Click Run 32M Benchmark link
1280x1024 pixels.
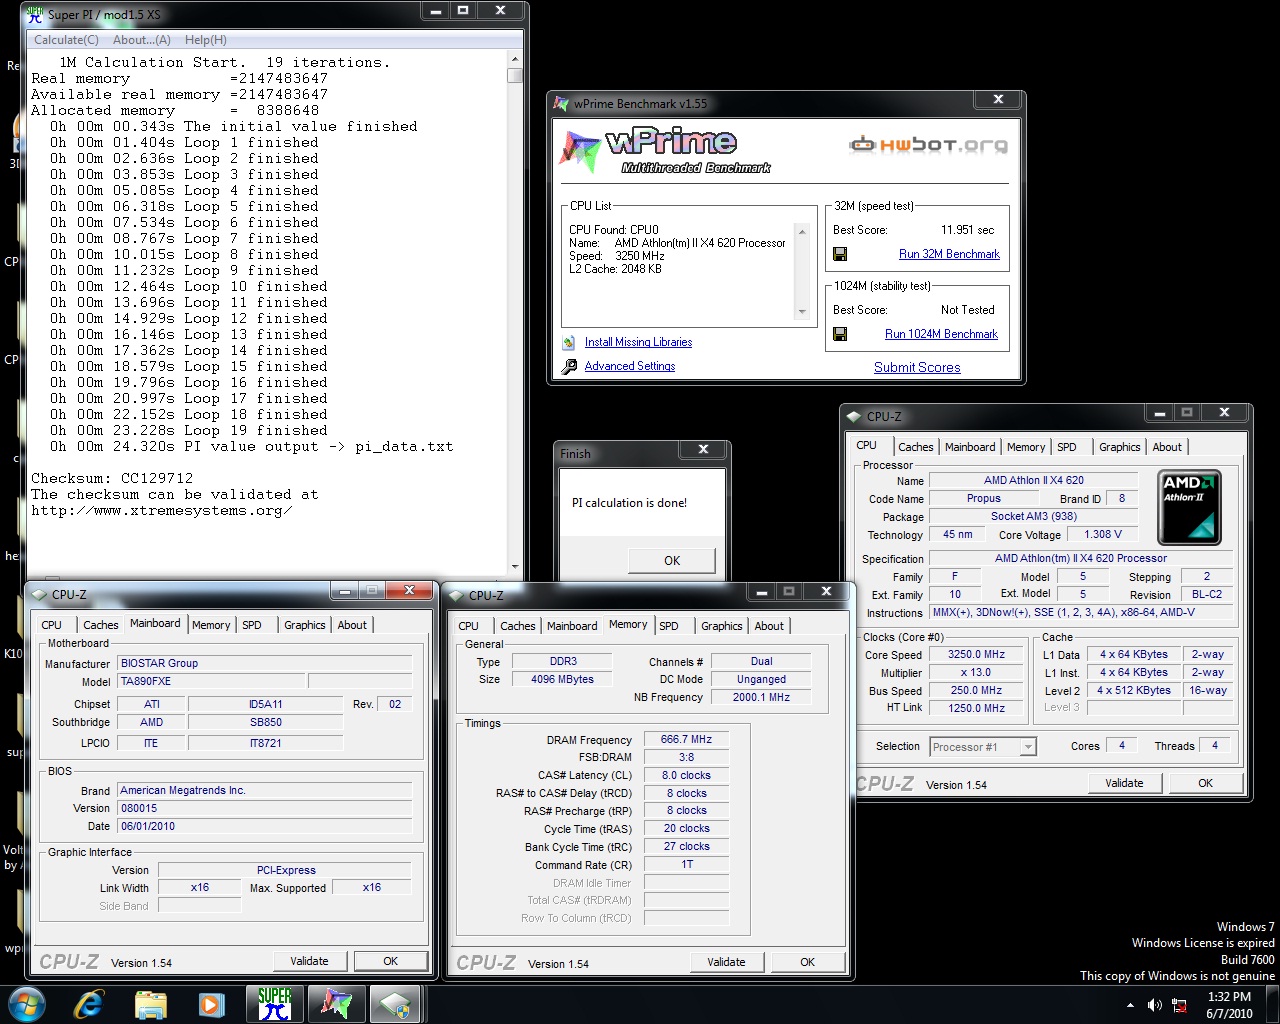tap(949, 254)
